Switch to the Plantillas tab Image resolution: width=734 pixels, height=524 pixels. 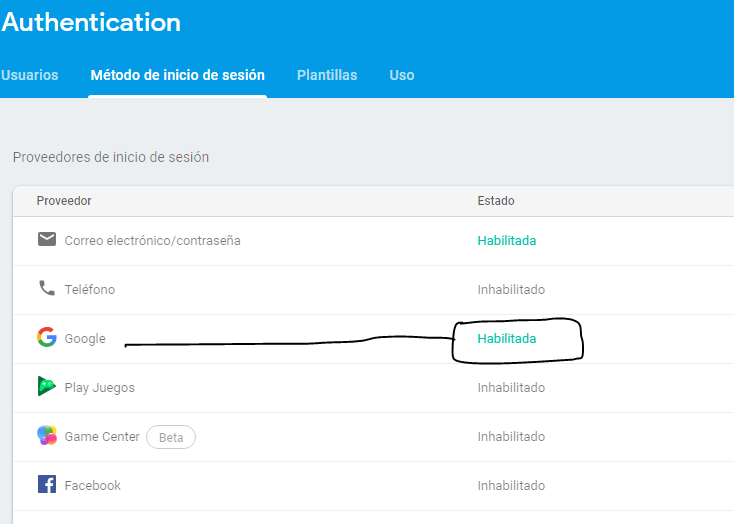(327, 75)
